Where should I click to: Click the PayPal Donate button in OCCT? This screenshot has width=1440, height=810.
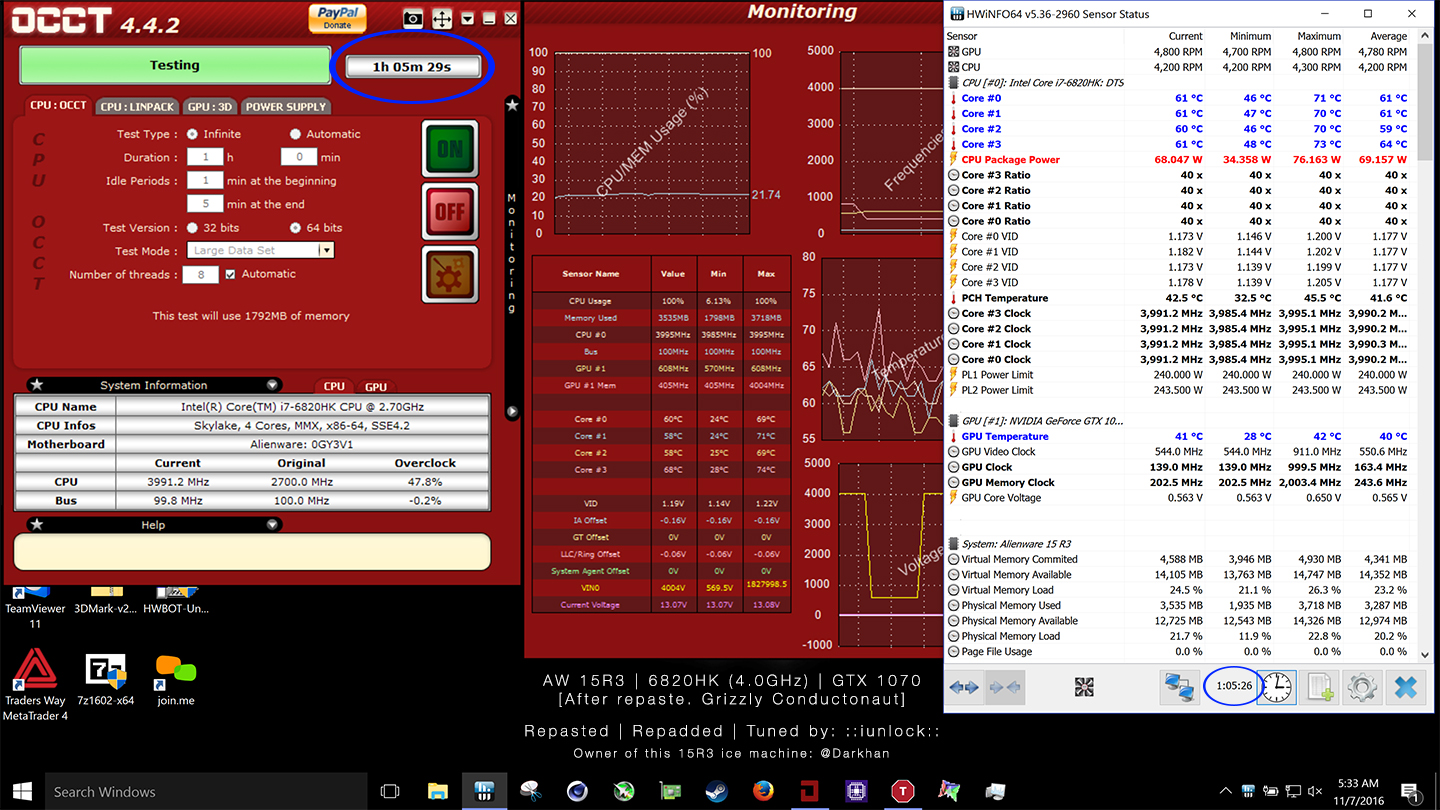click(337, 18)
